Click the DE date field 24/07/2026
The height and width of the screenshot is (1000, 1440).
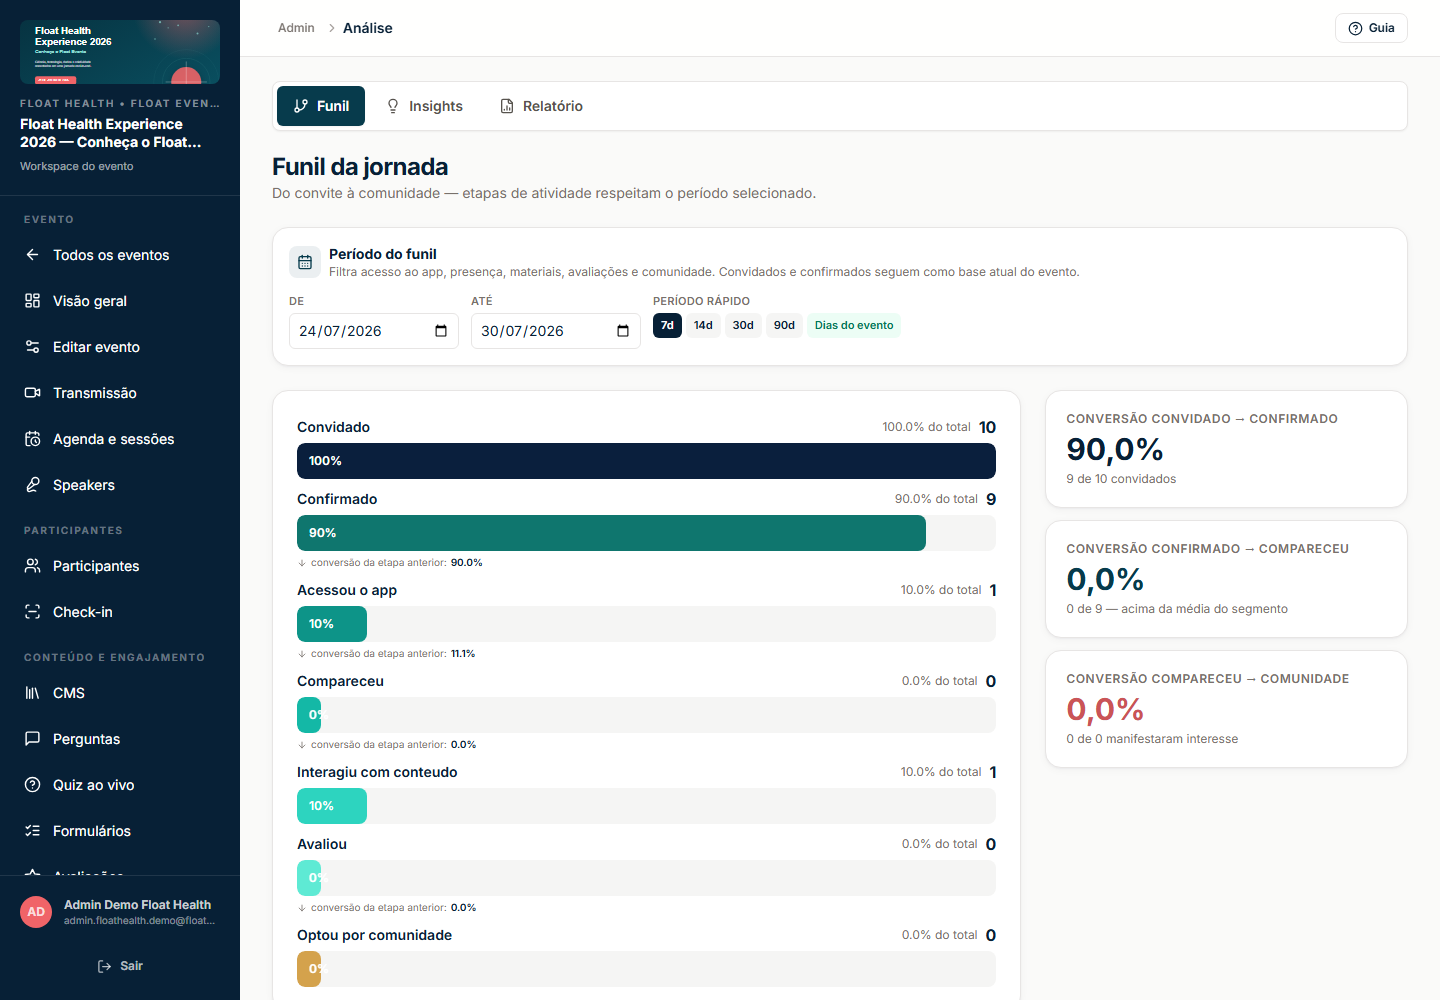coord(374,331)
